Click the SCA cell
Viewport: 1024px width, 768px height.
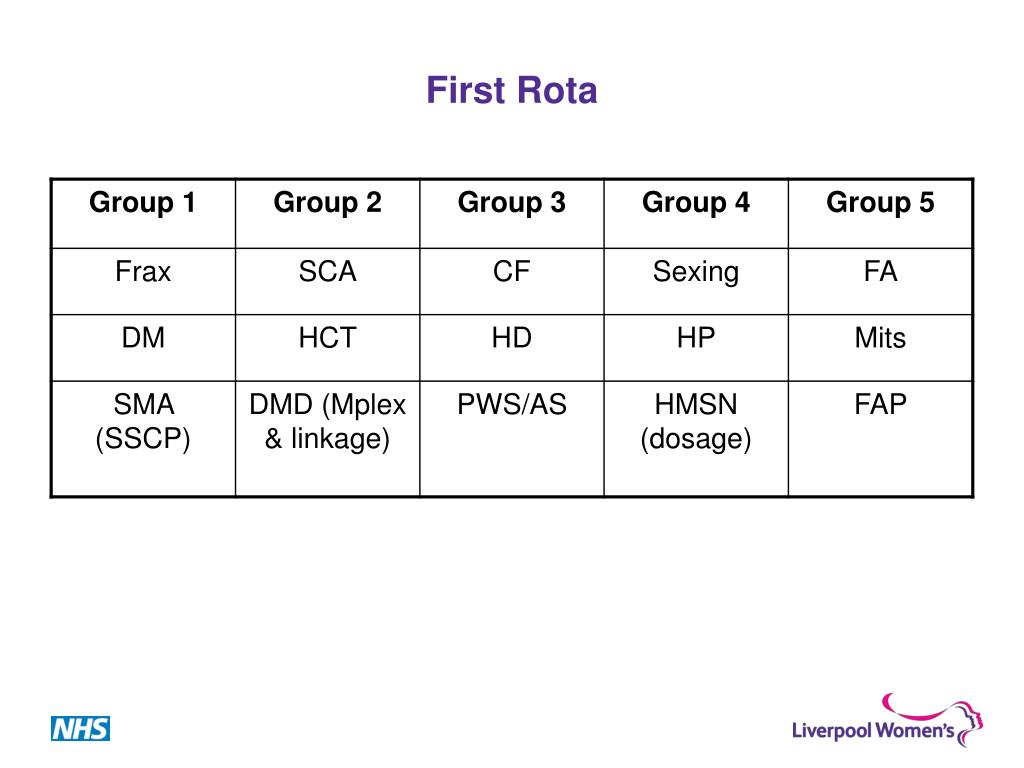pyautogui.click(x=327, y=281)
